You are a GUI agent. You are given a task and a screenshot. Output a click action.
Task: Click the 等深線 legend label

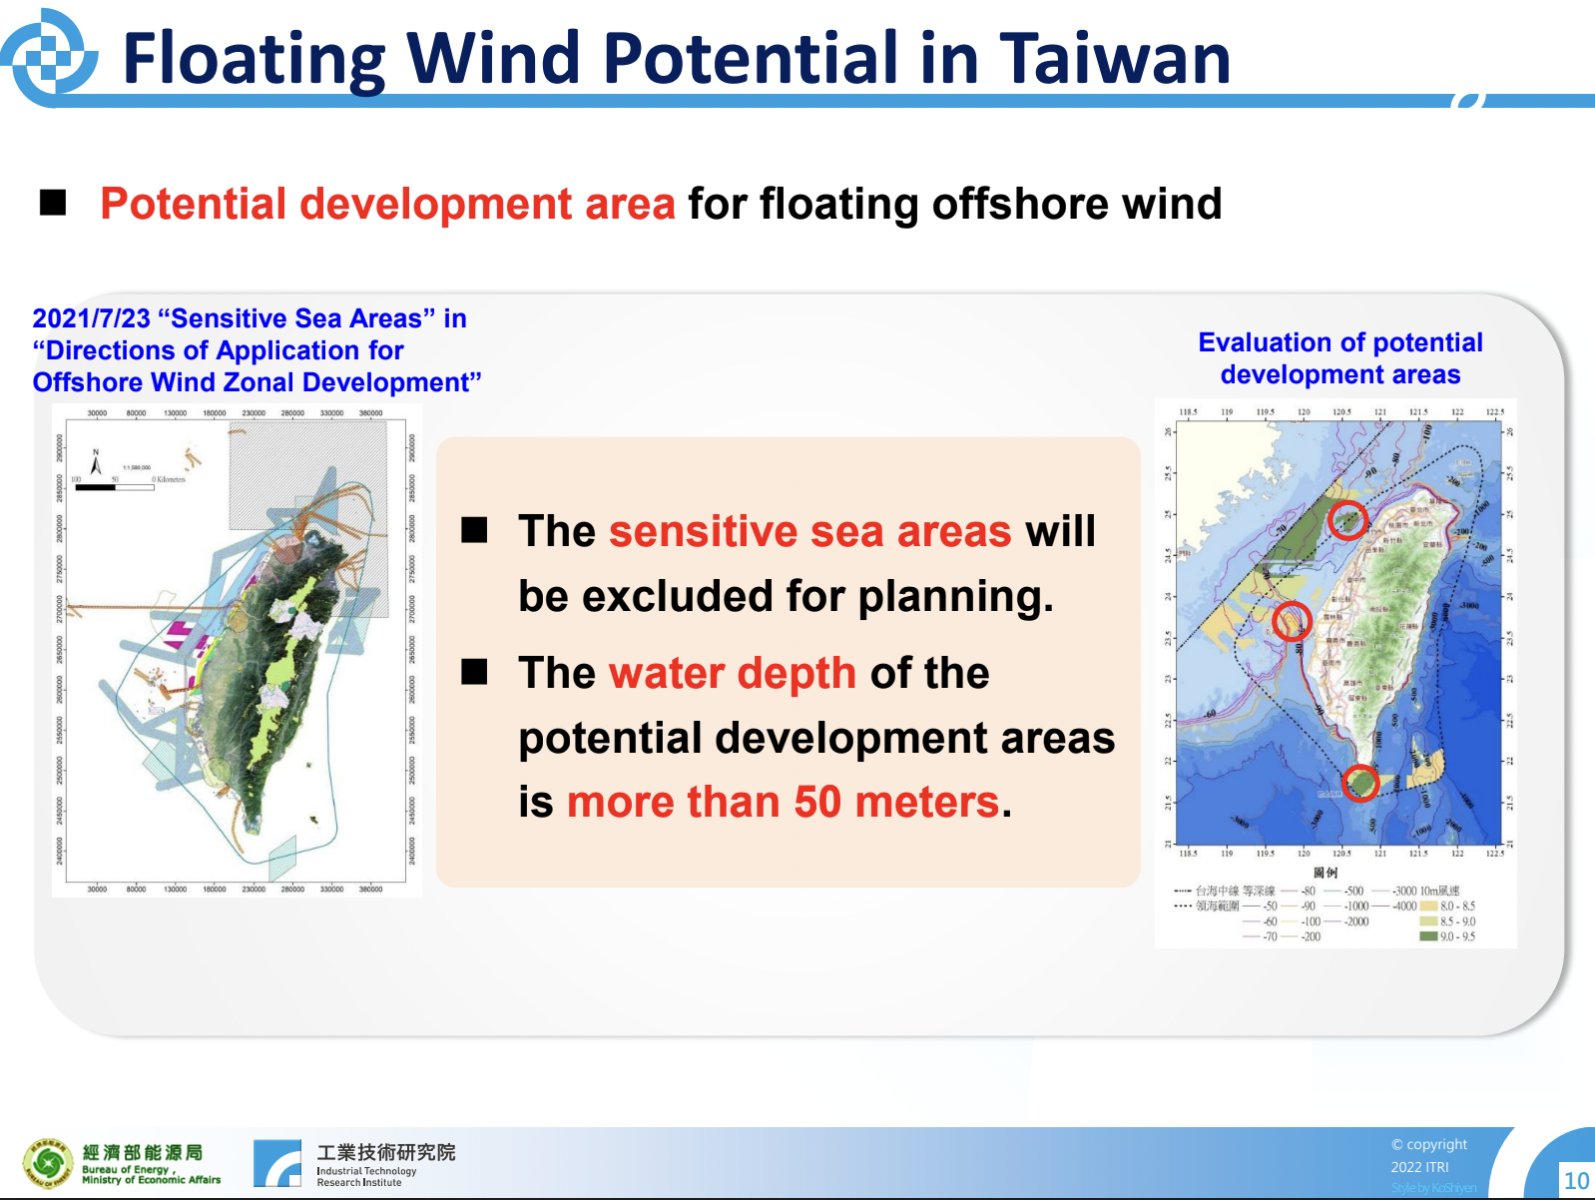click(1259, 890)
